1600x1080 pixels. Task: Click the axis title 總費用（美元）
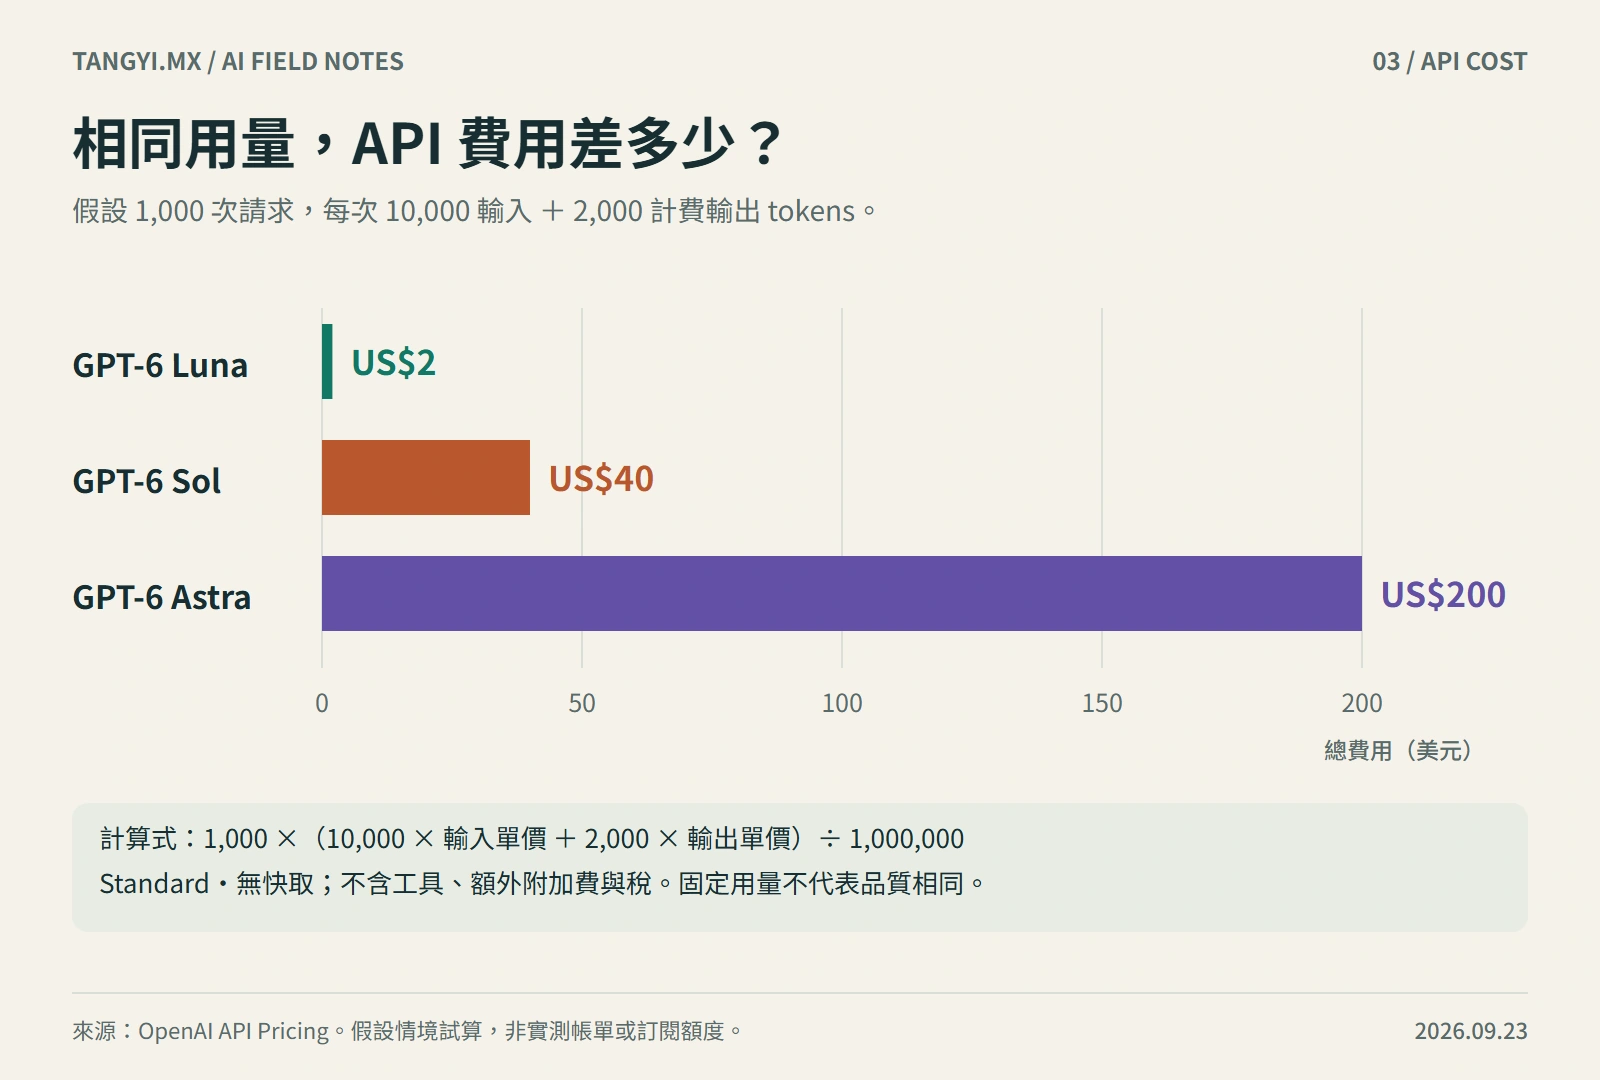pos(1398,750)
